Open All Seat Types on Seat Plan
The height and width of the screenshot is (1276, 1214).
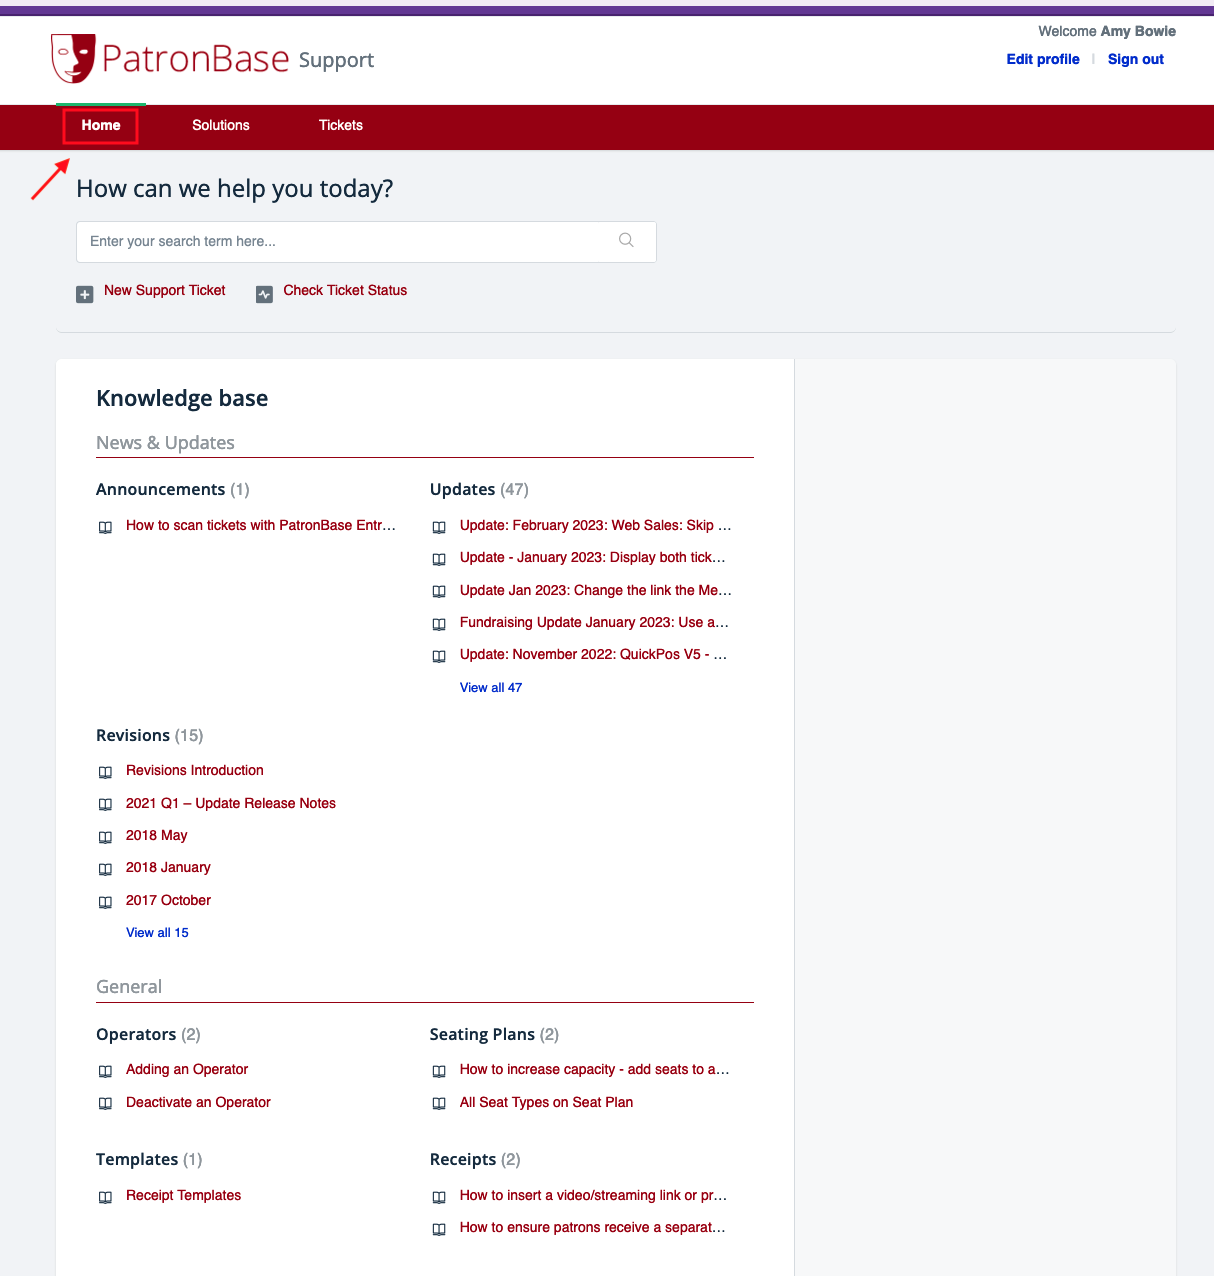pyautogui.click(x=547, y=1102)
